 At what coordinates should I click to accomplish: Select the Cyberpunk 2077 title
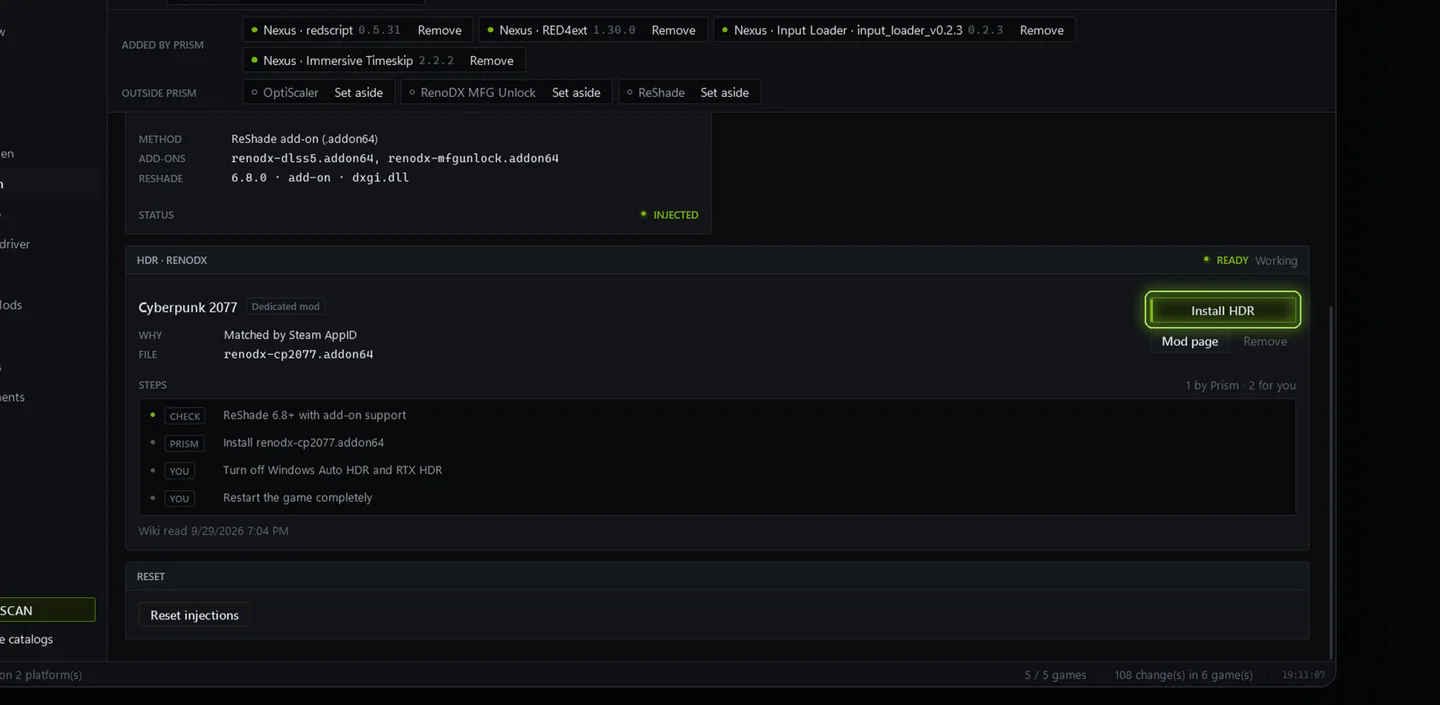(x=188, y=307)
